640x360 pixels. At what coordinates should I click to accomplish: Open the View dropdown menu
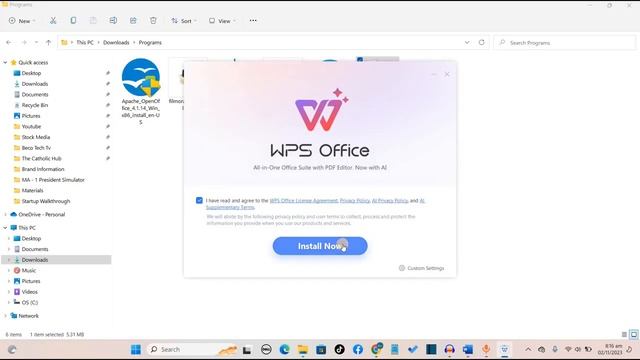(x=222, y=21)
